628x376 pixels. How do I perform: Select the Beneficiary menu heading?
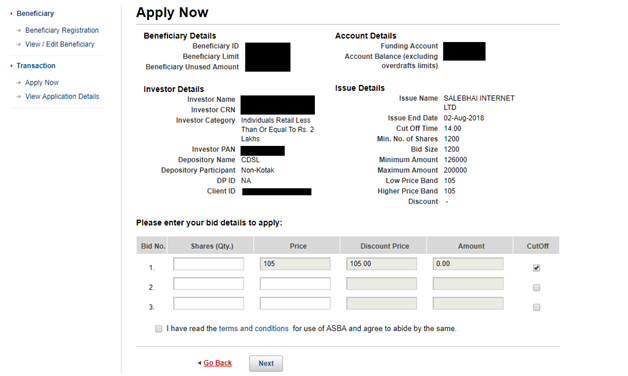(x=35, y=14)
